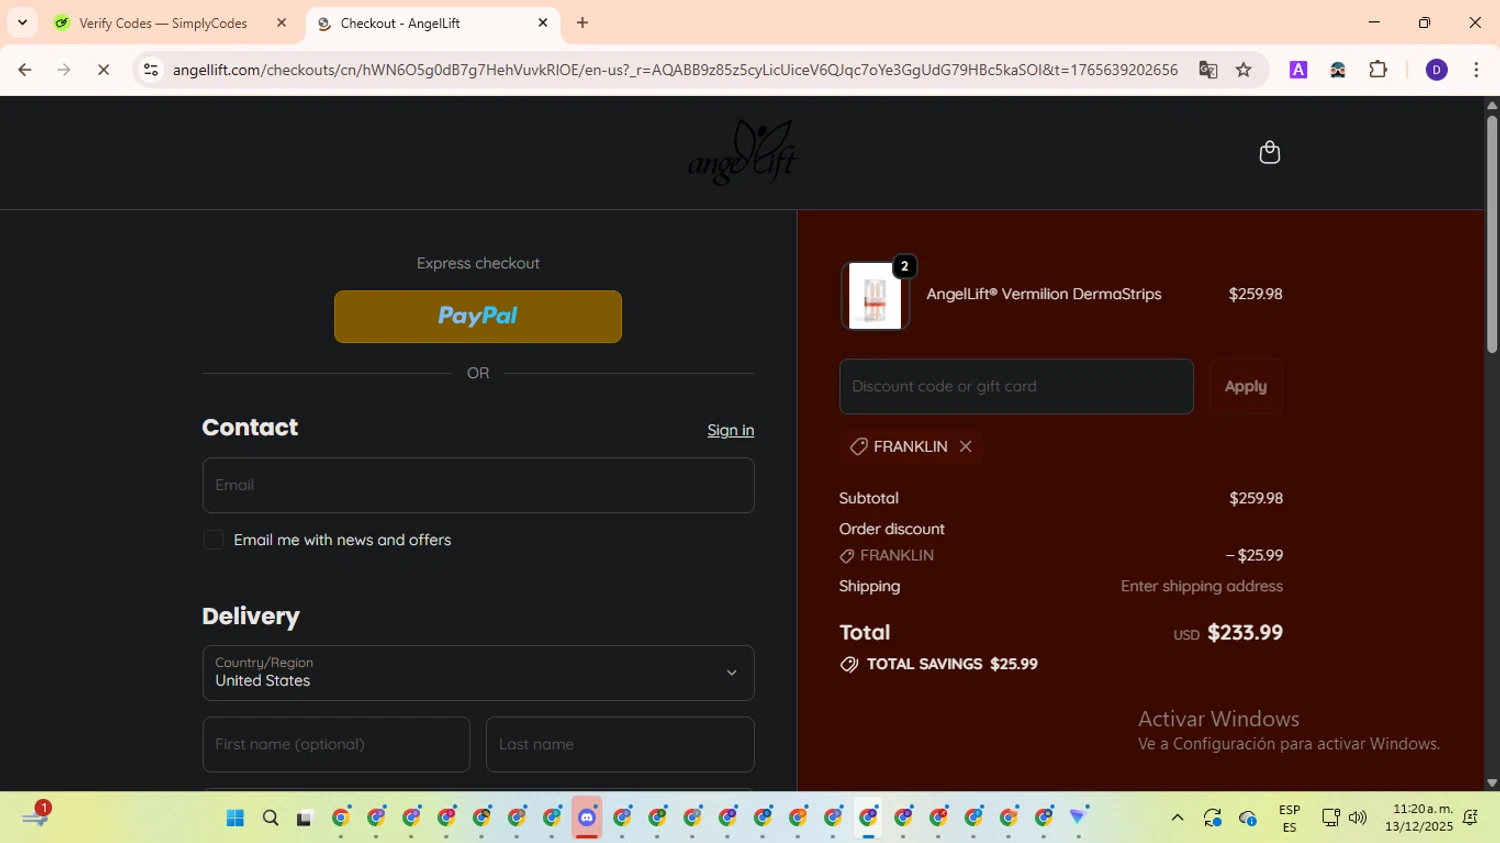Open the volume control in system tray
Screen dimensions: 1500x843
tap(1357, 818)
